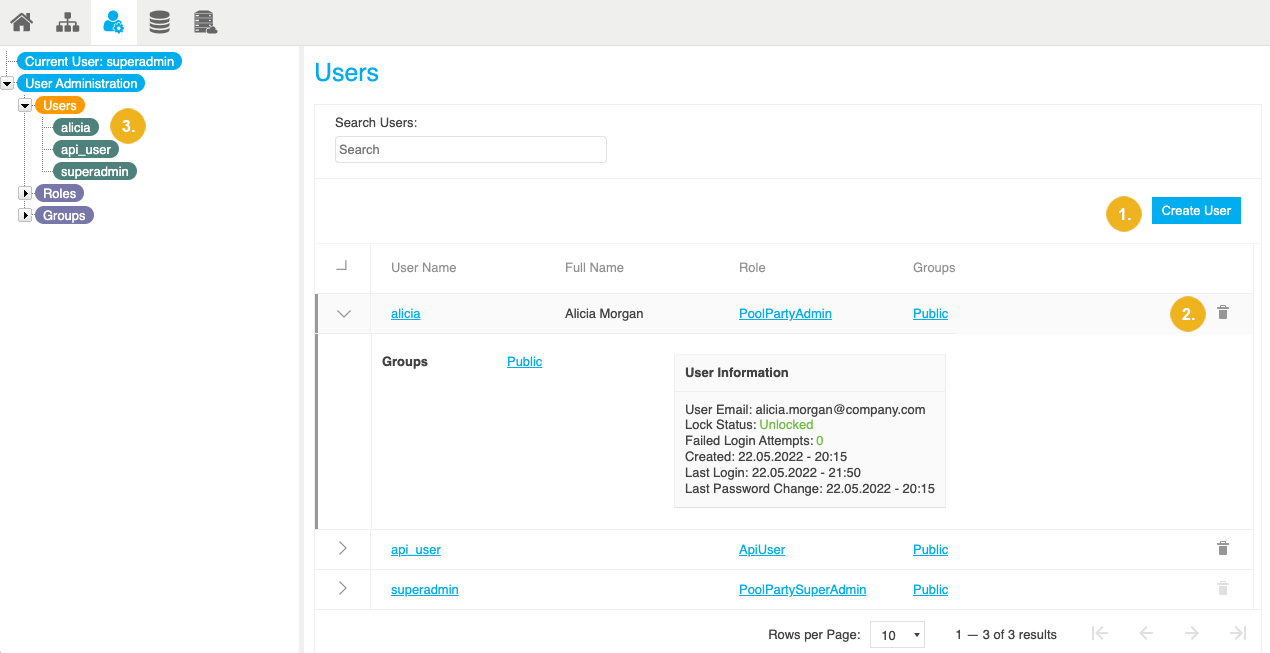Delete api_user with trash icon
The image size is (1270, 653).
tap(1222, 549)
